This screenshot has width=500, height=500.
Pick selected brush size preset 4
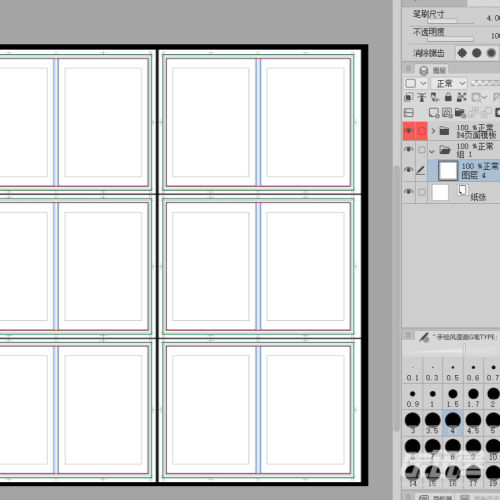pyautogui.click(x=453, y=423)
